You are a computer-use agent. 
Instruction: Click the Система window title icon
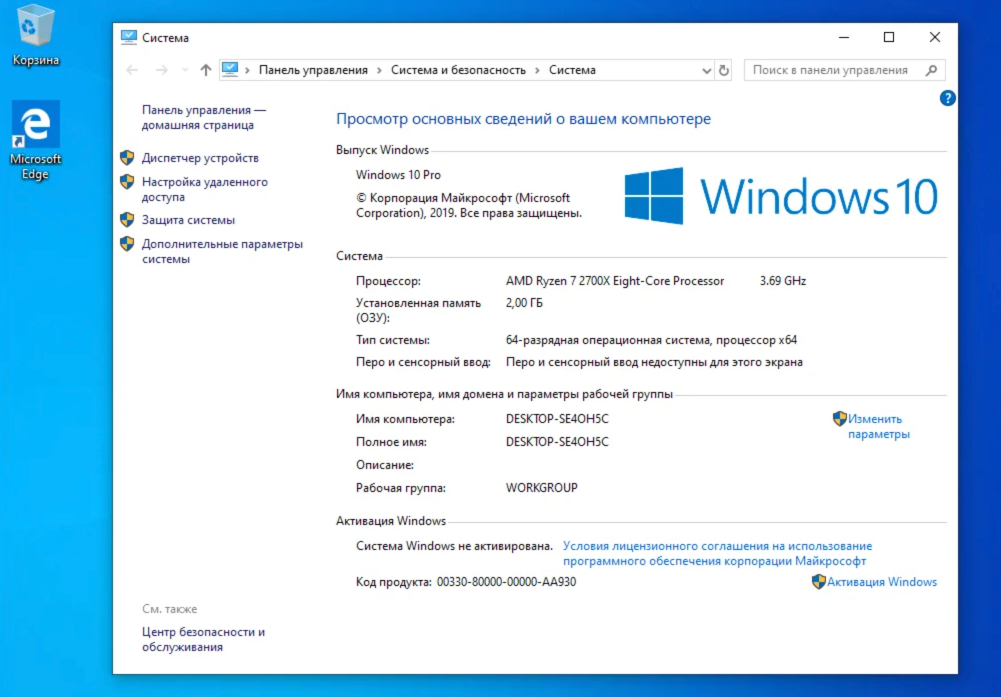click(x=129, y=38)
